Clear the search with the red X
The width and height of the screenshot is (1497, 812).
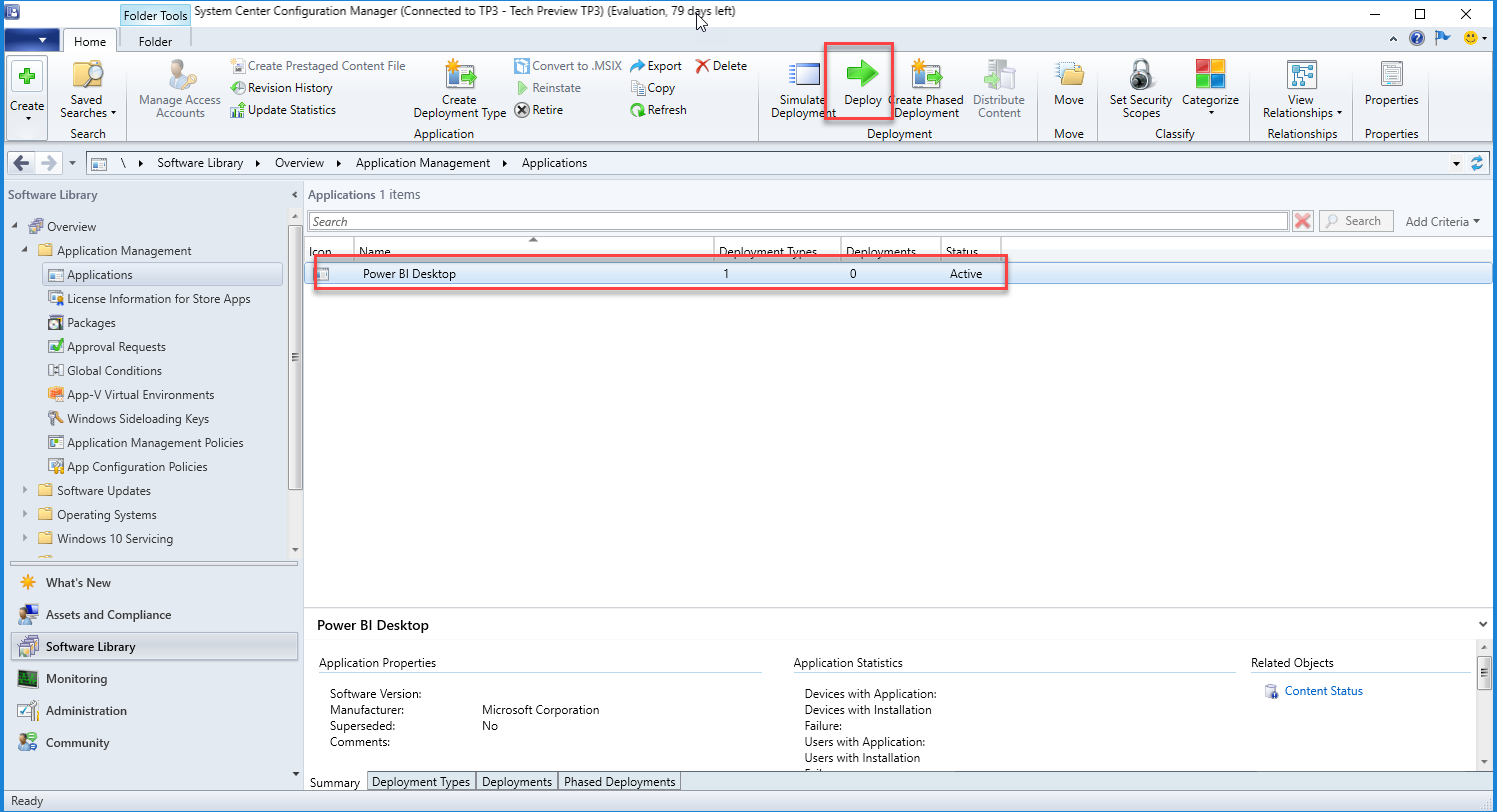(1302, 221)
